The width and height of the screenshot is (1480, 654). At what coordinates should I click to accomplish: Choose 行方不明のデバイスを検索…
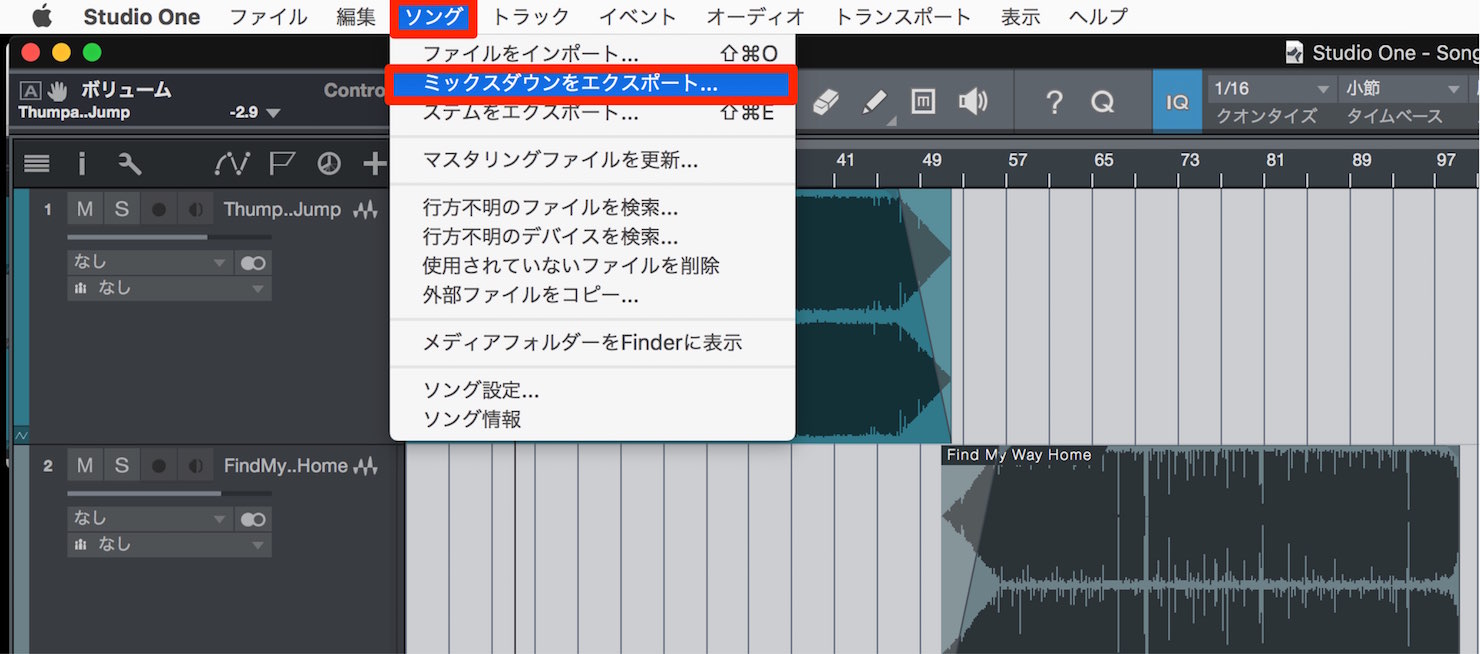[x=592, y=237]
